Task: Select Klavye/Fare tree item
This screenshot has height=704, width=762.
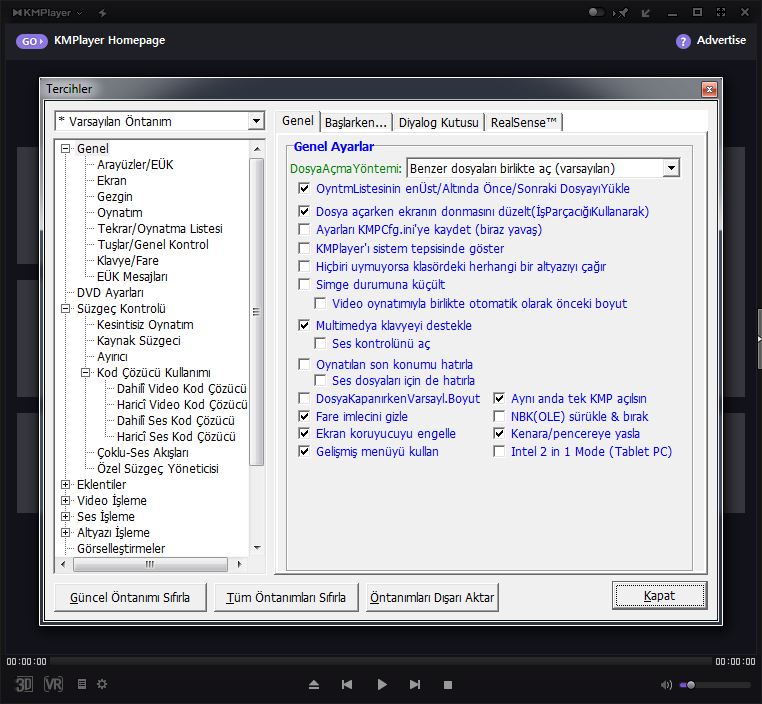Action: coord(128,261)
